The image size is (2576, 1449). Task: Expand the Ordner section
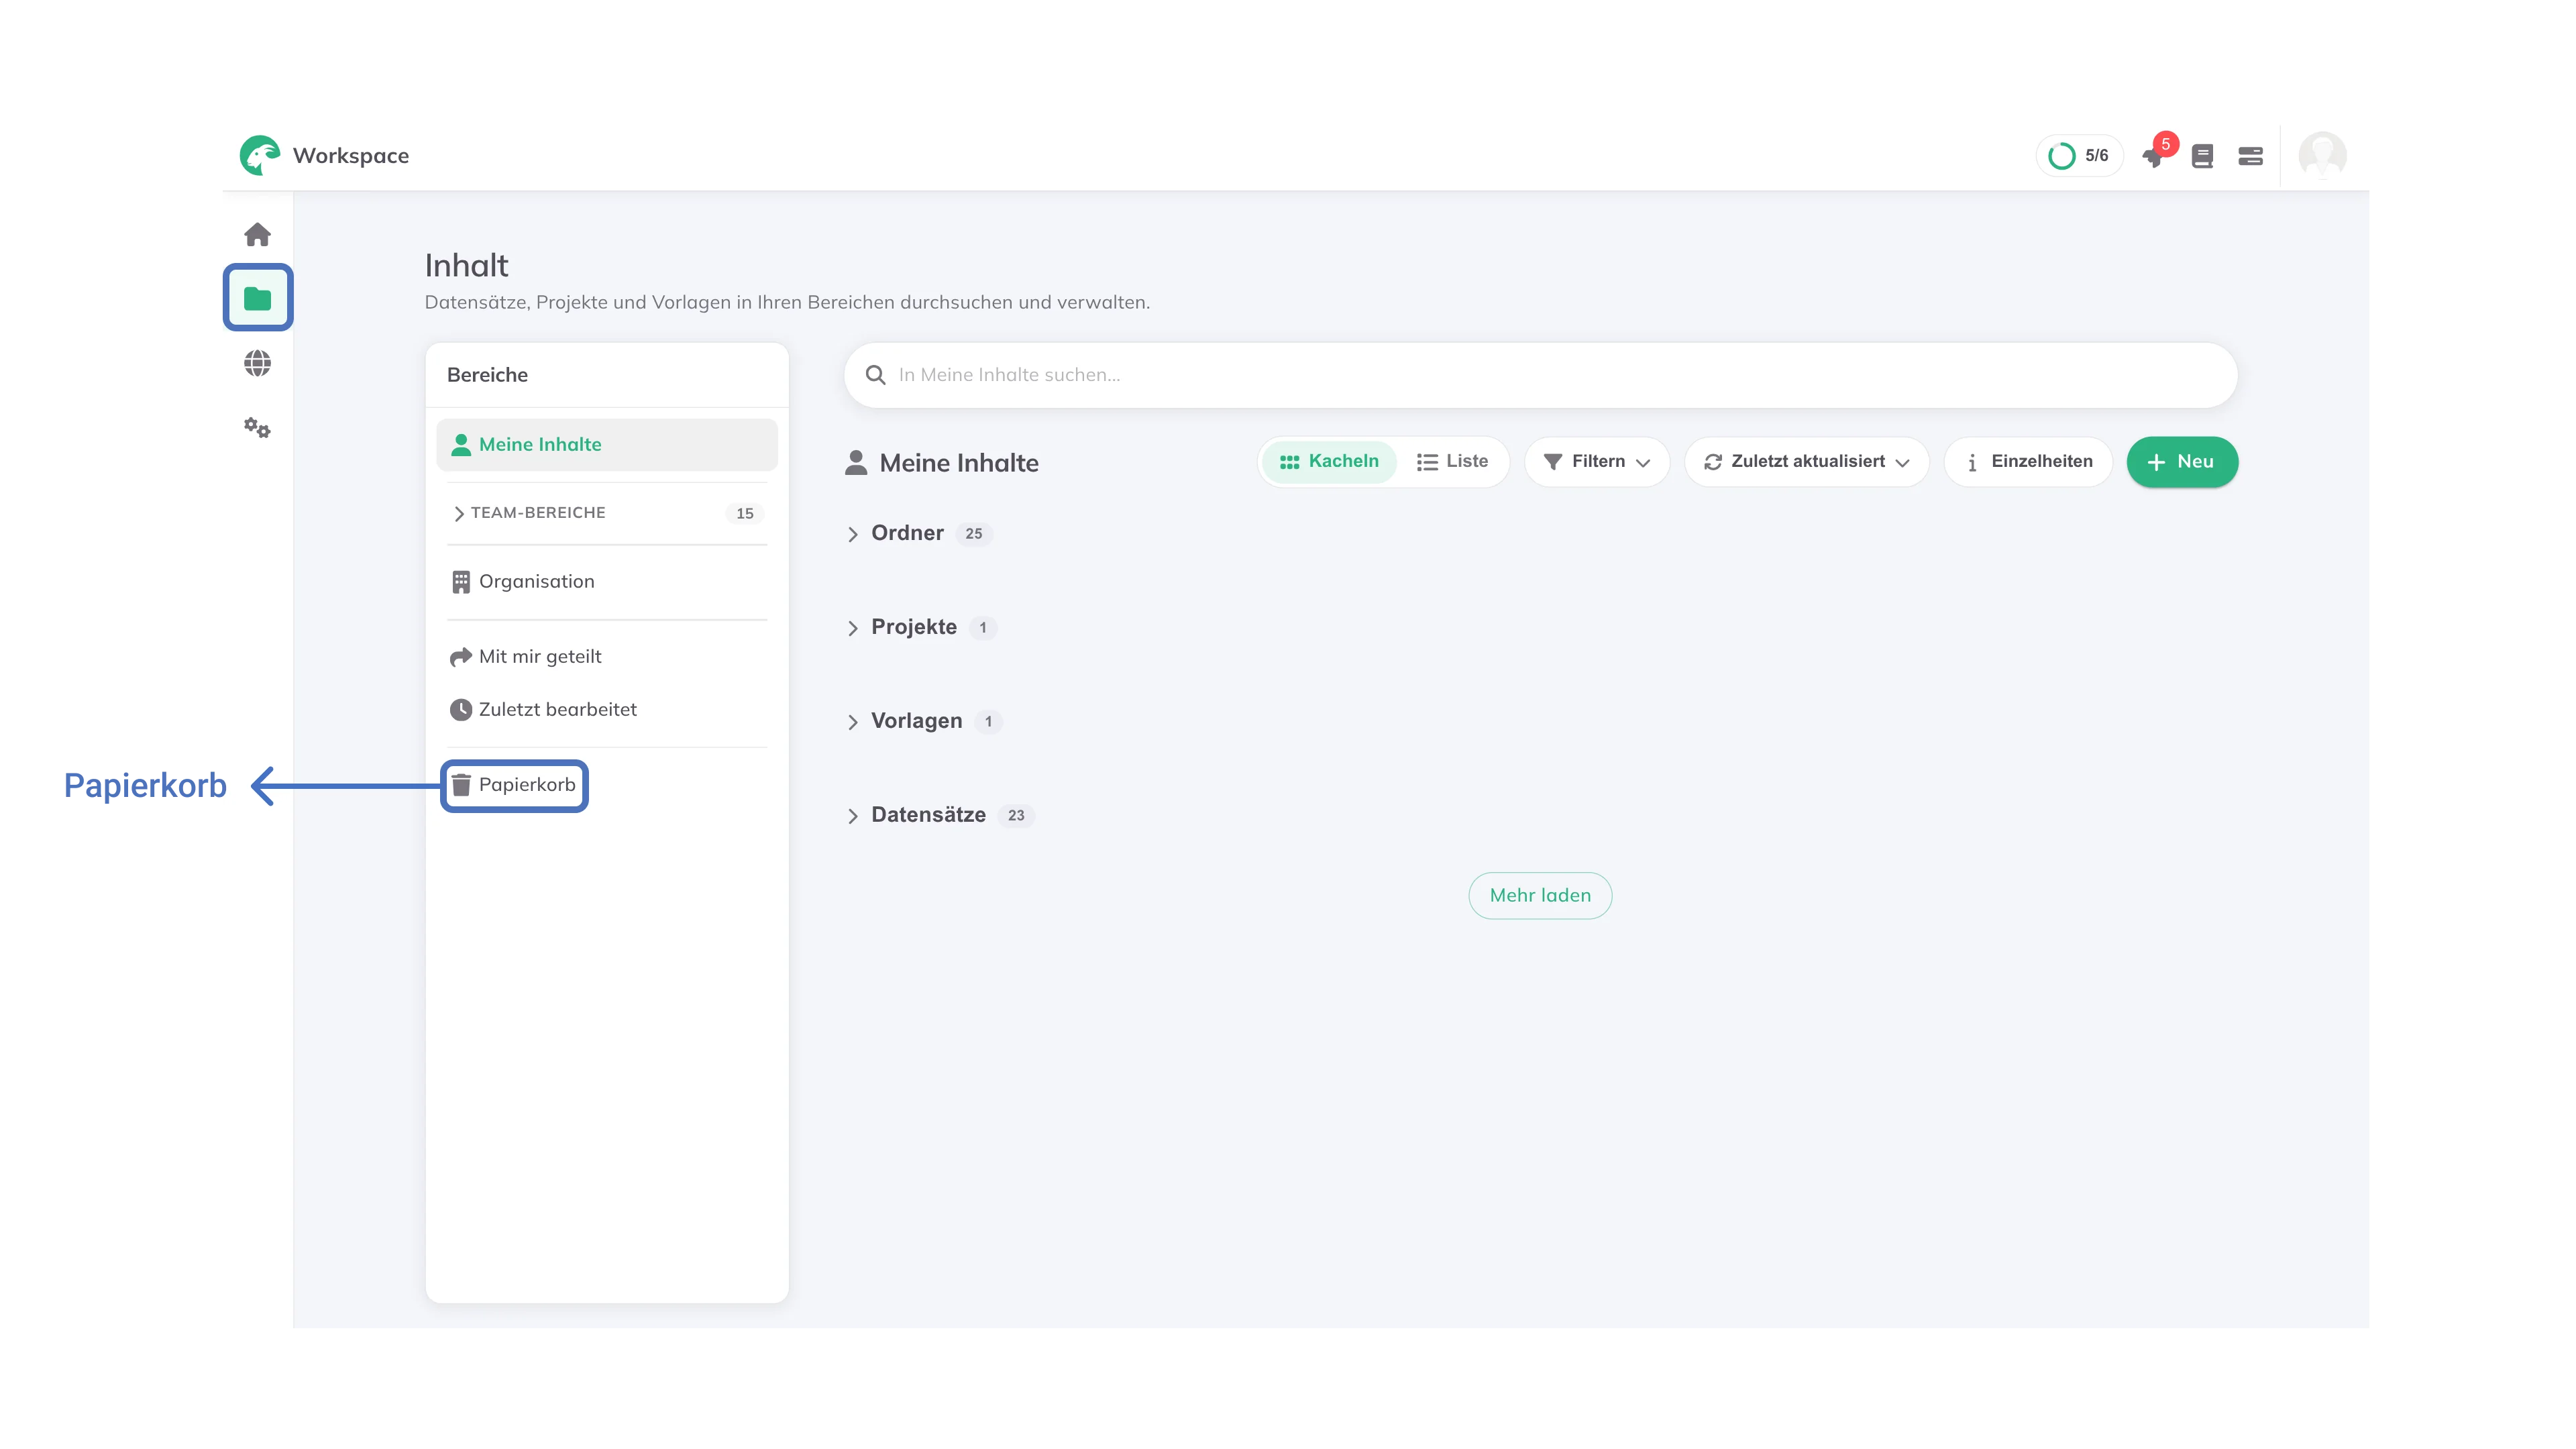[x=852, y=534]
